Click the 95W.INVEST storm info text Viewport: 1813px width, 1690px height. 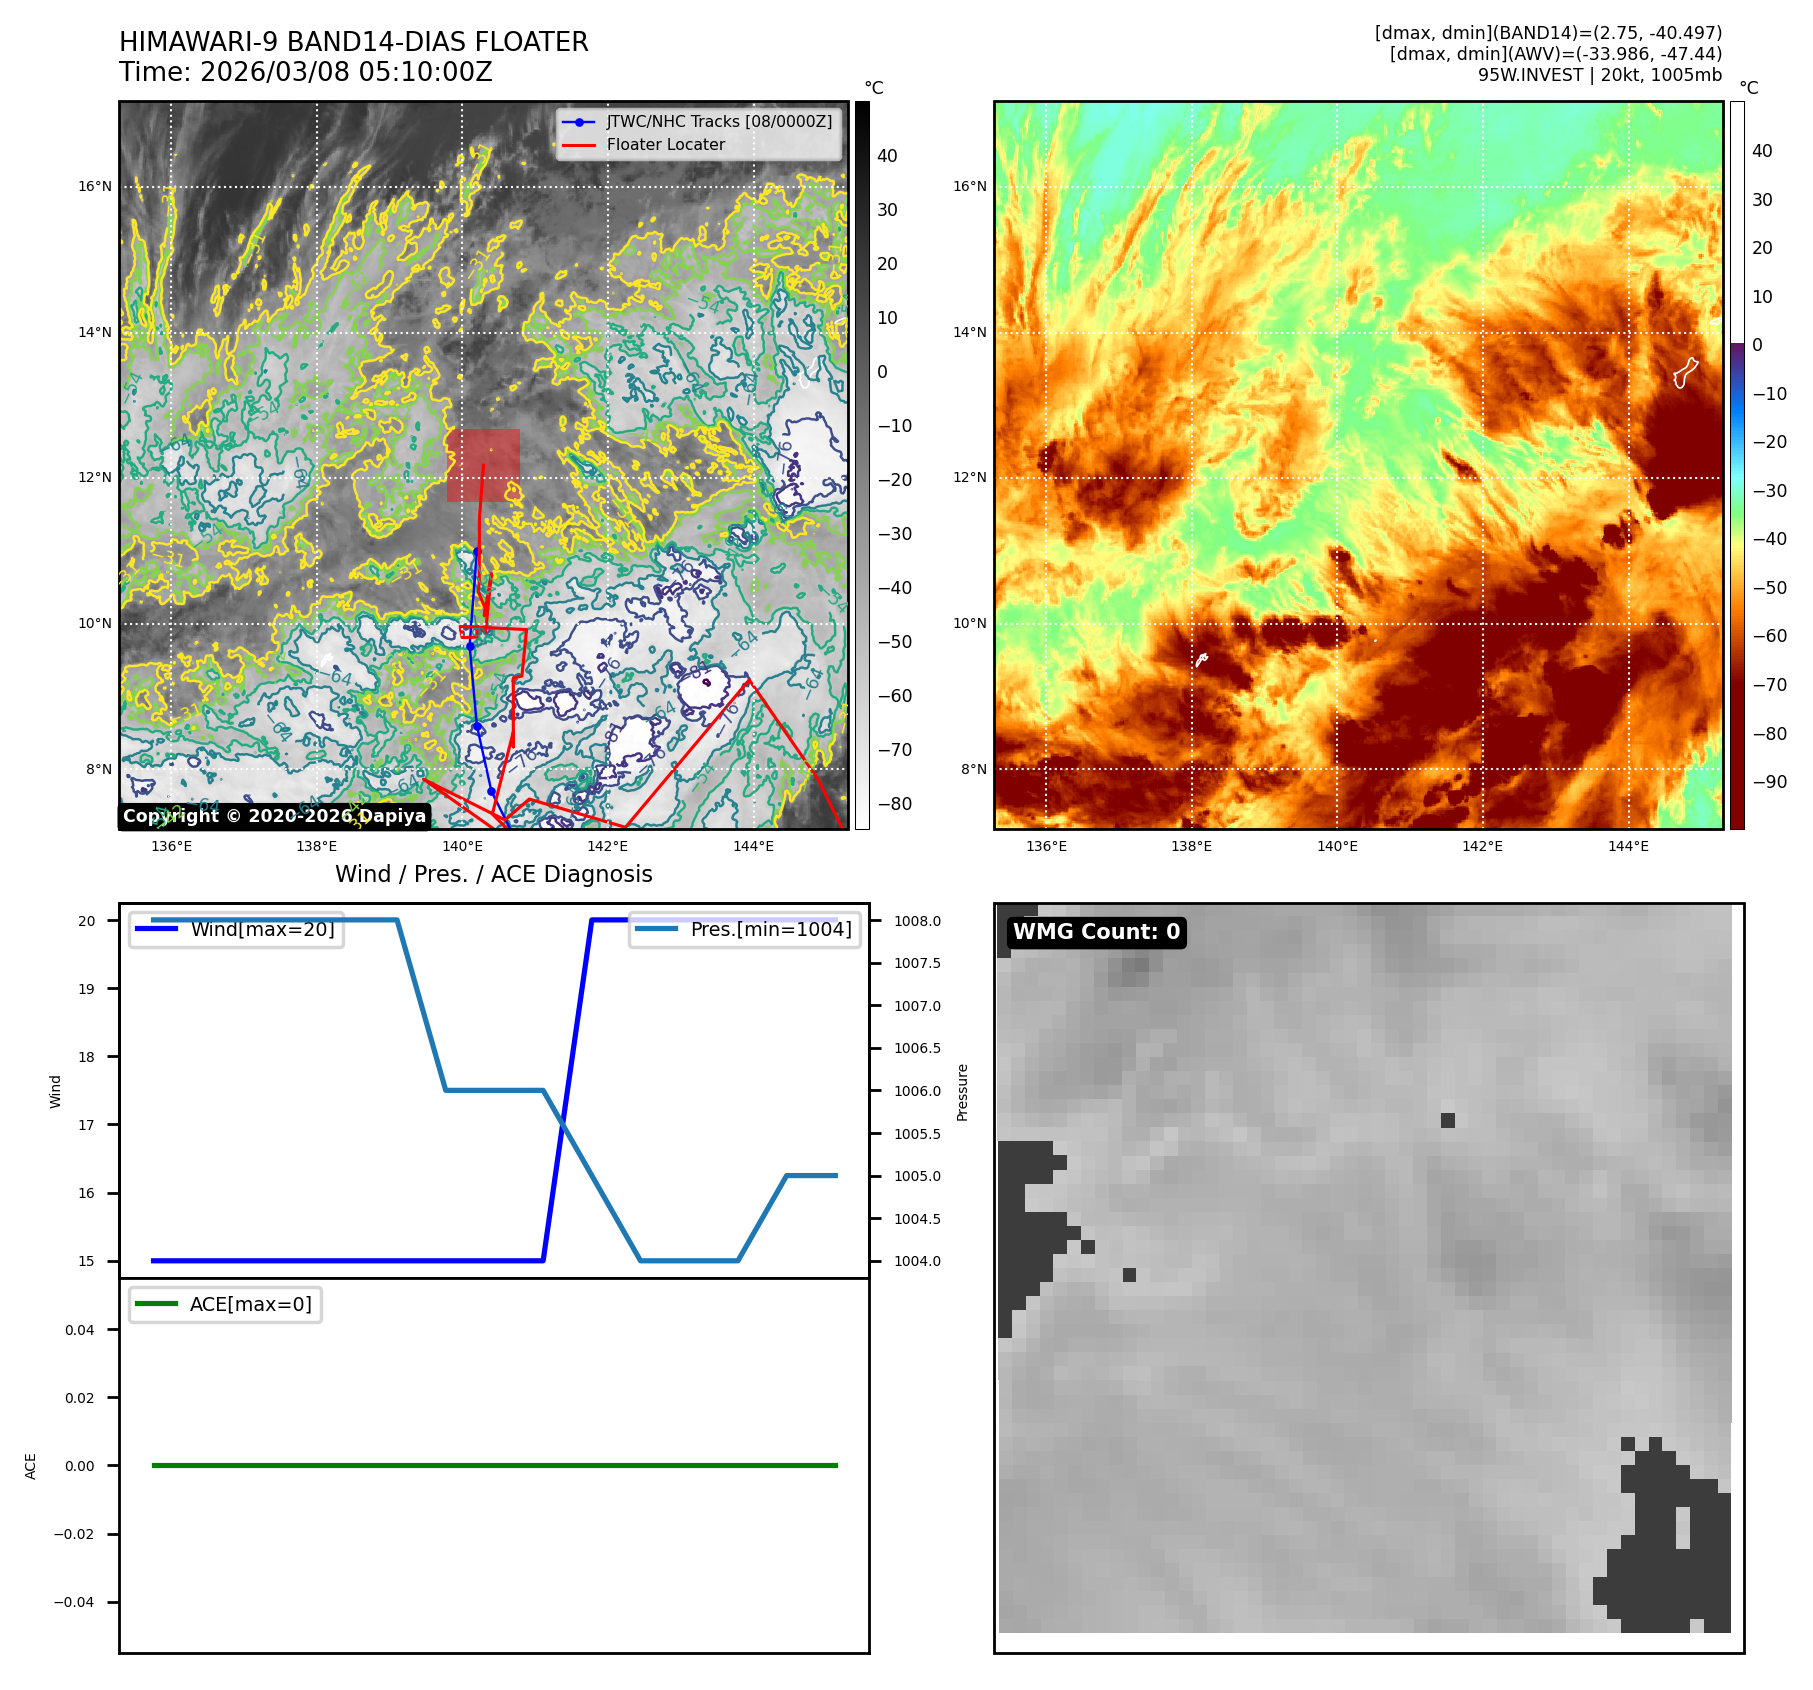(x=1599, y=75)
